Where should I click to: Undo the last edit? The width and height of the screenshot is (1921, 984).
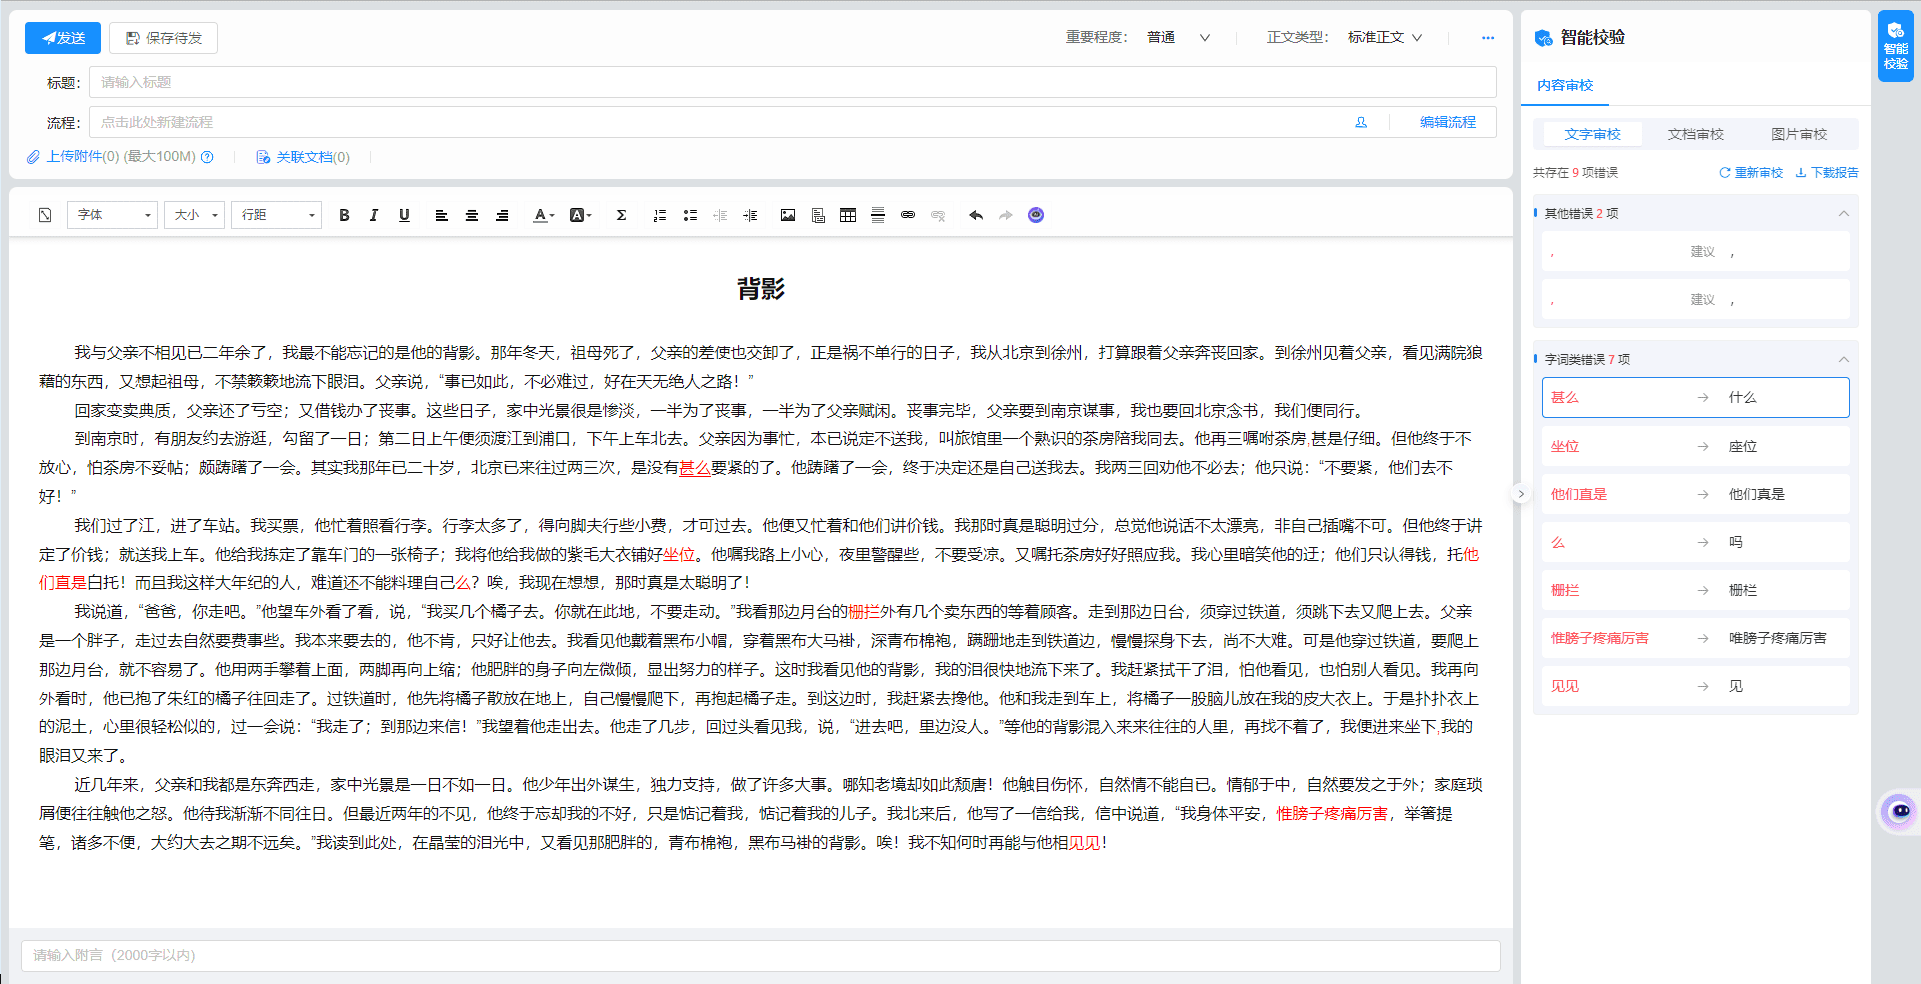[x=976, y=215]
